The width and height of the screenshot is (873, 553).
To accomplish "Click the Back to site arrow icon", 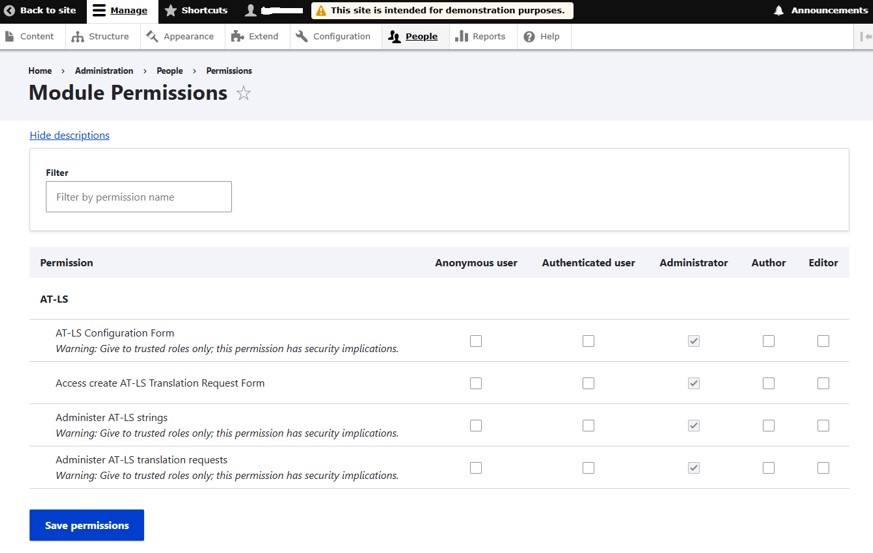I will tap(10, 11).
